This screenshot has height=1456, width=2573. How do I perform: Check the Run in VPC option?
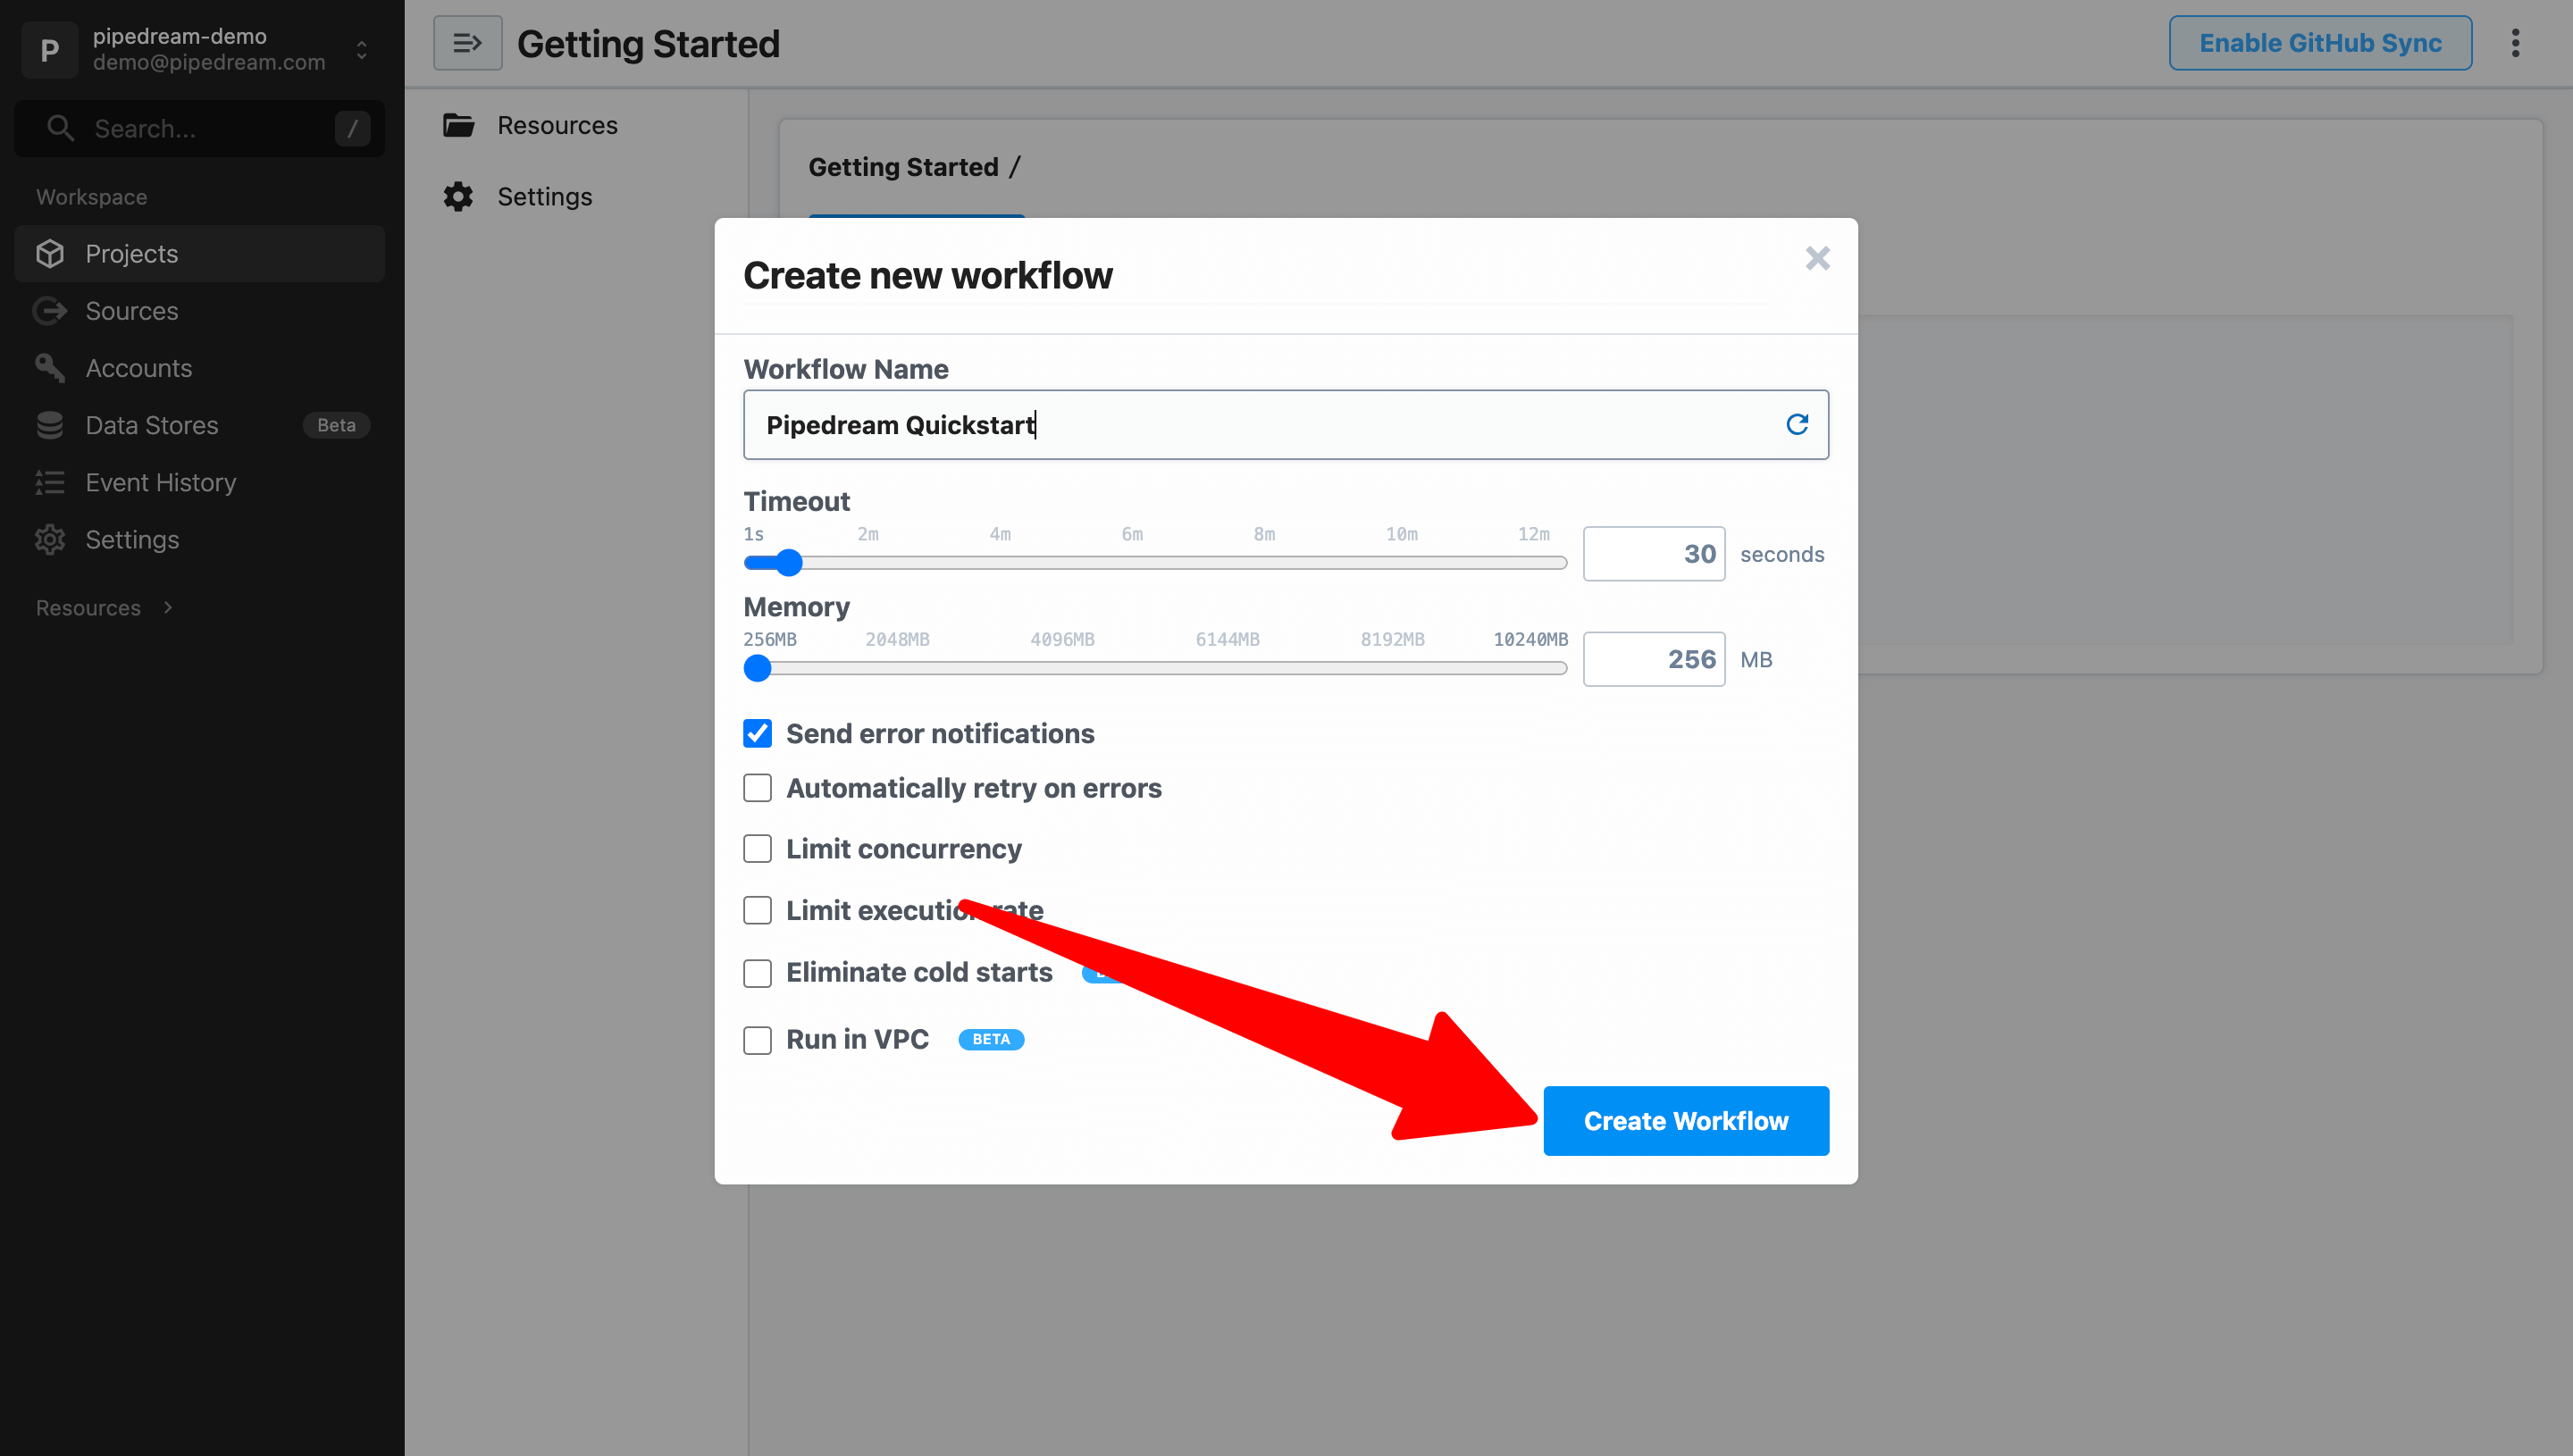[757, 1040]
